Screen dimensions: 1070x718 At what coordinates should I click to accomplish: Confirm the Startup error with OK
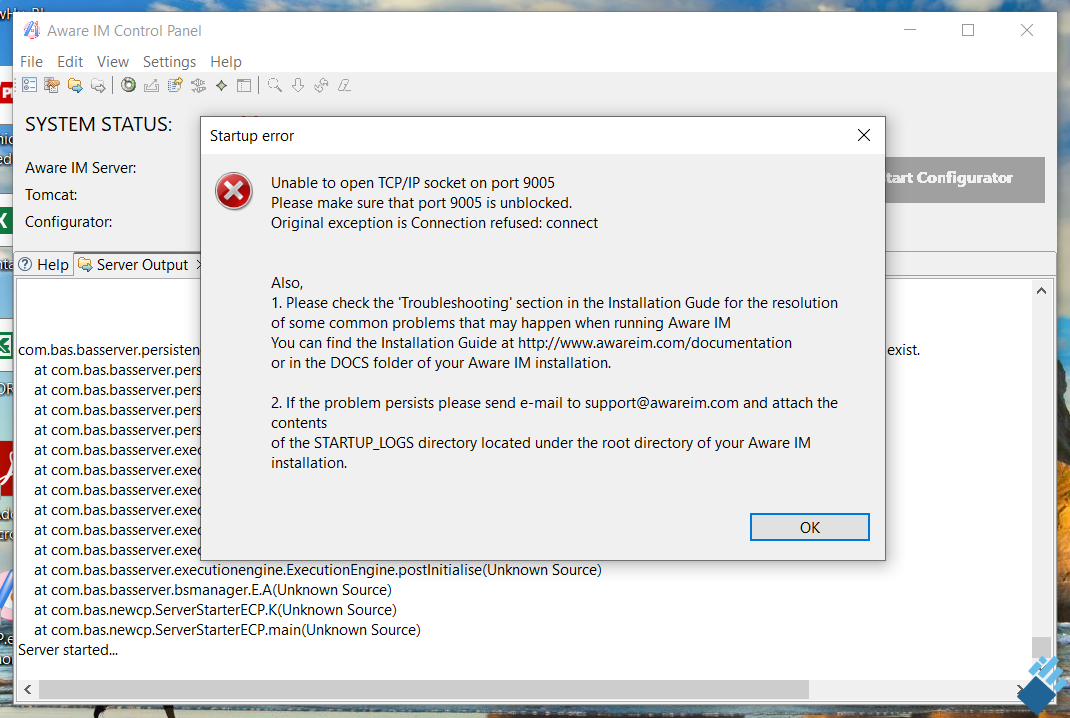pos(809,527)
